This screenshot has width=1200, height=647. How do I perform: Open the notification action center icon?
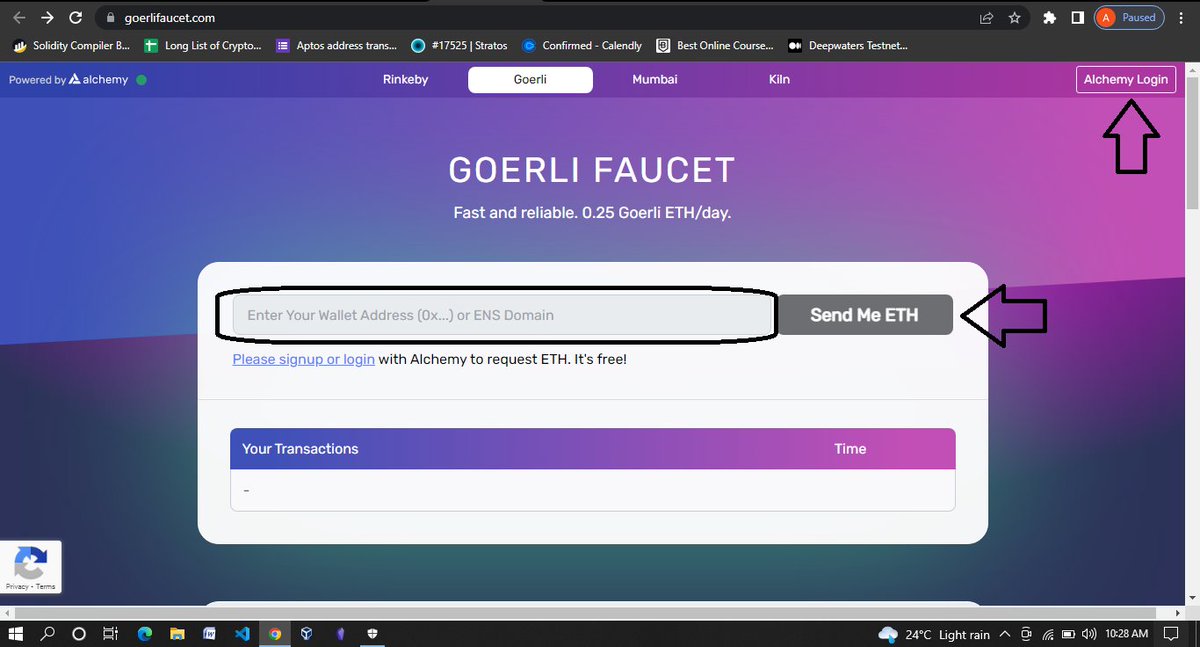point(1172,634)
